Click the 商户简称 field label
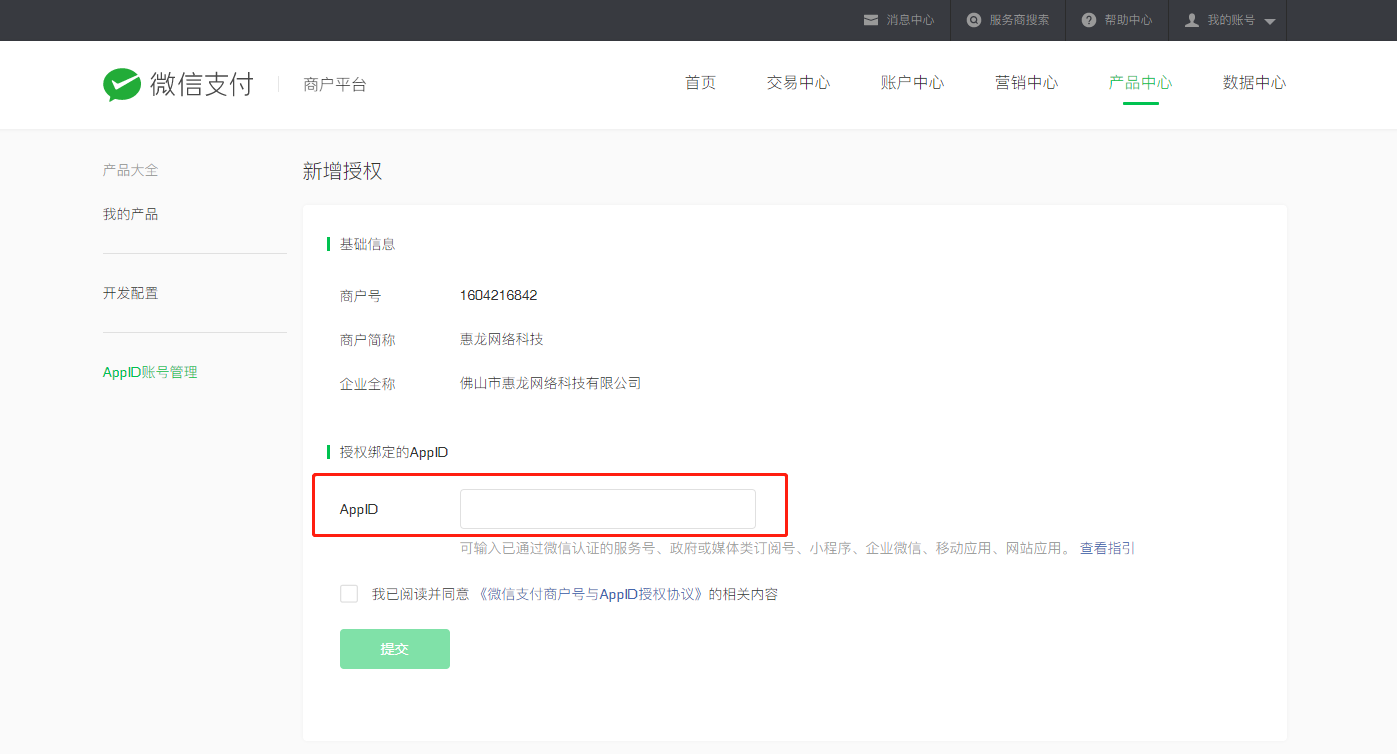 (367, 340)
